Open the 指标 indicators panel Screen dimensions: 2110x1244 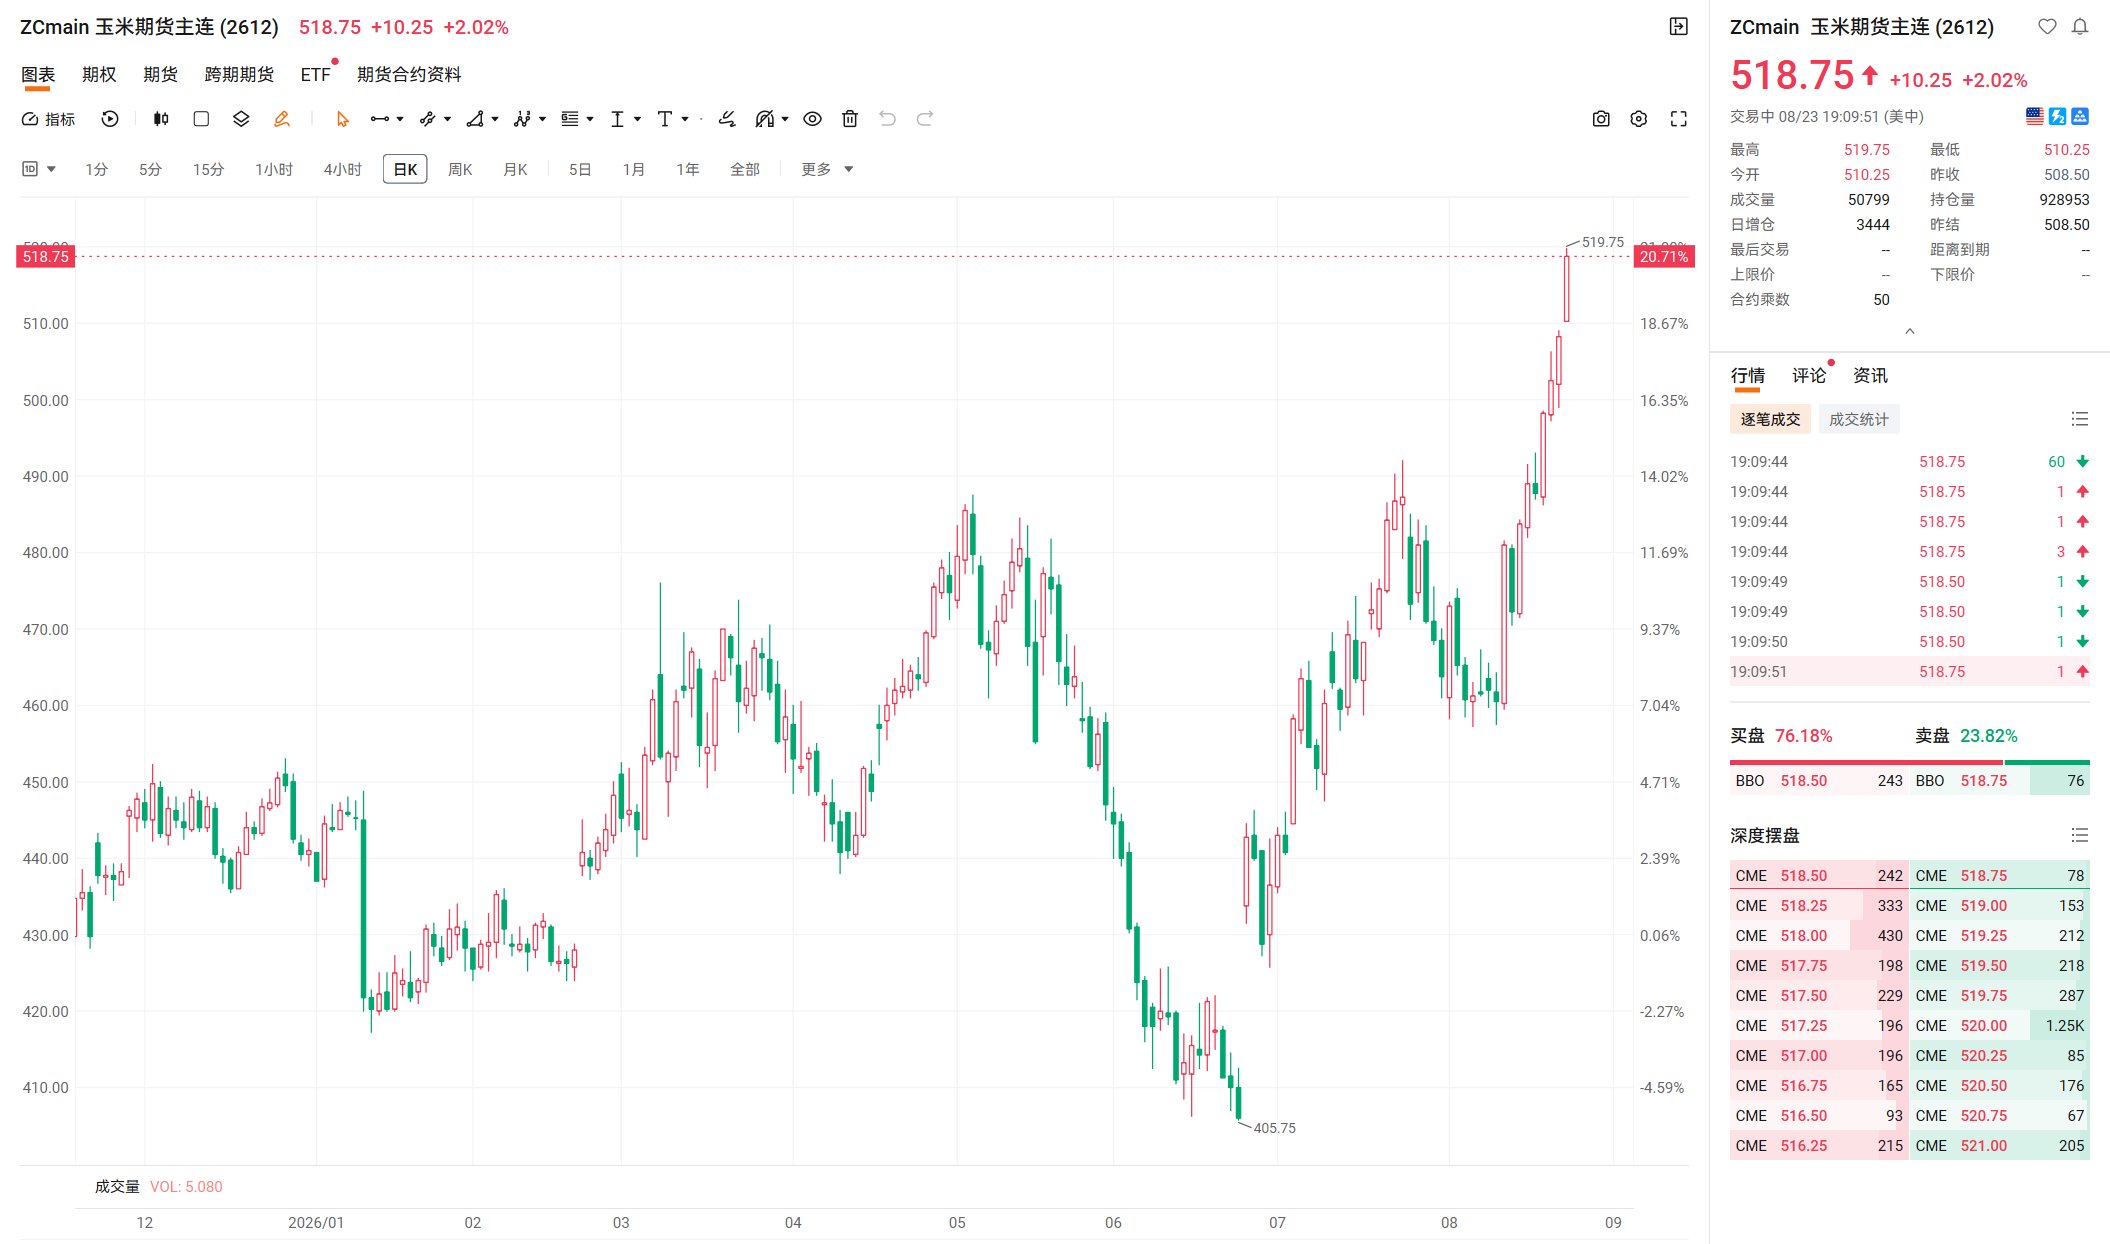[x=49, y=119]
